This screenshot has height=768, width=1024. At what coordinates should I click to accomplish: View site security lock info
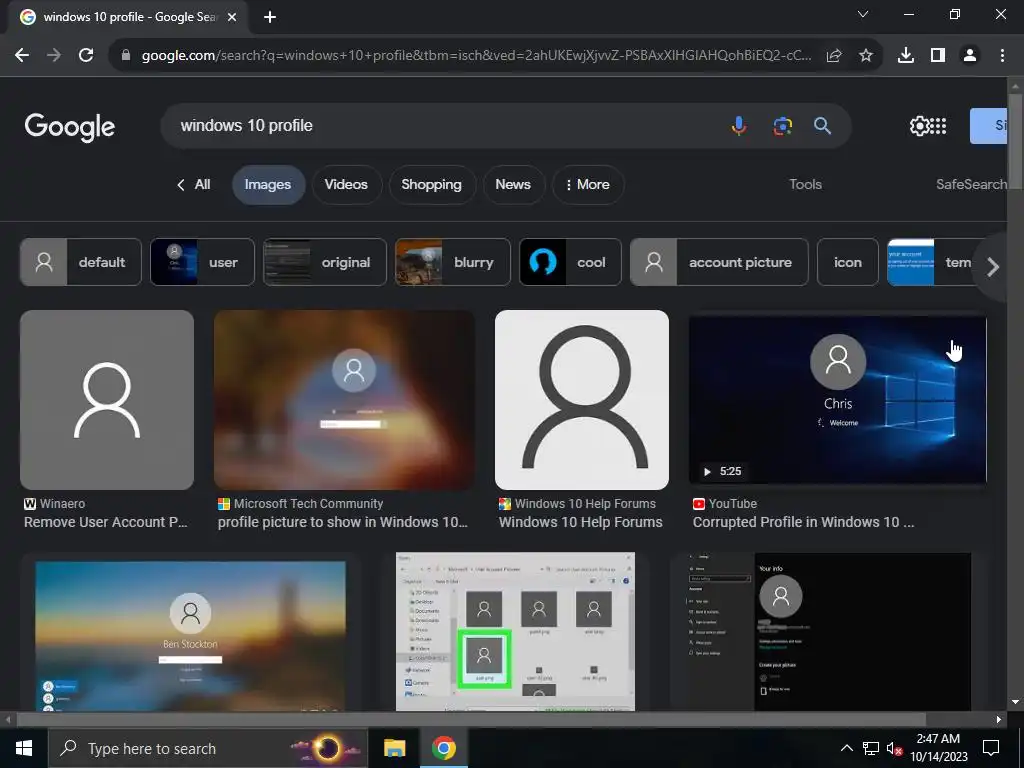pyautogui.click(x=126, y=56)
